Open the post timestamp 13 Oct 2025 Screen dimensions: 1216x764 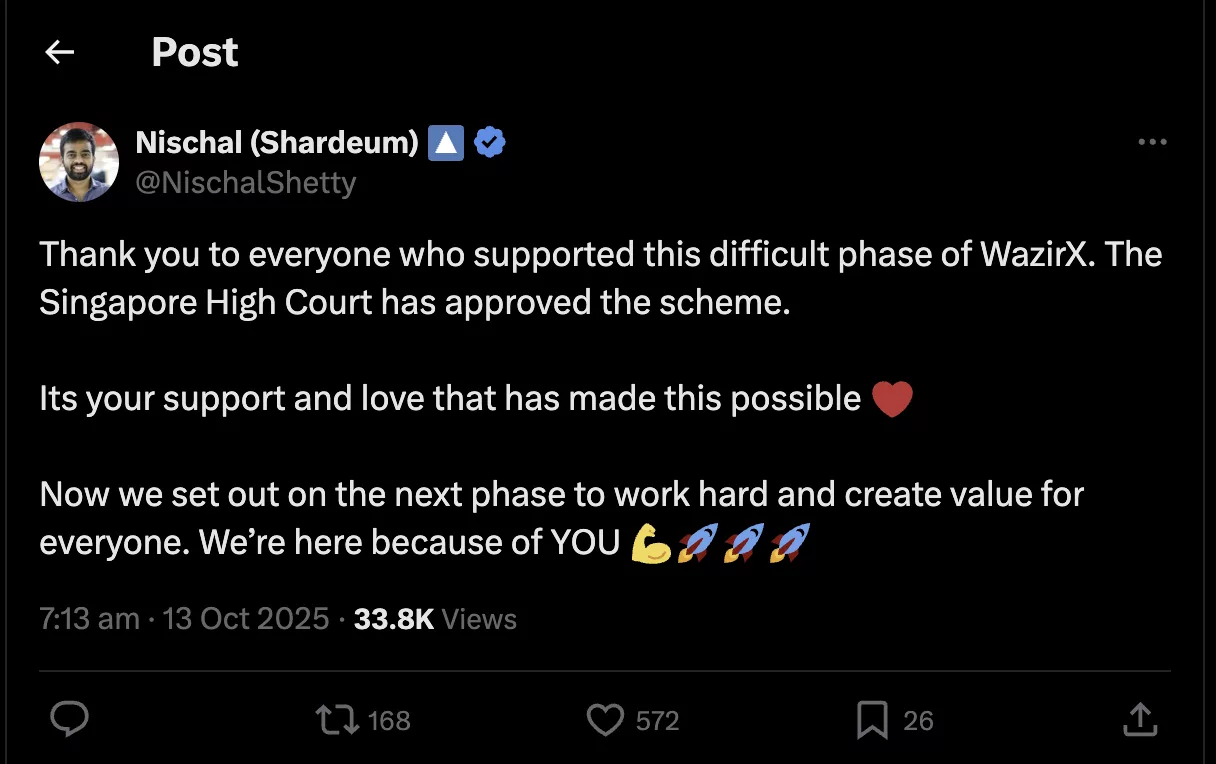[245, 618]
